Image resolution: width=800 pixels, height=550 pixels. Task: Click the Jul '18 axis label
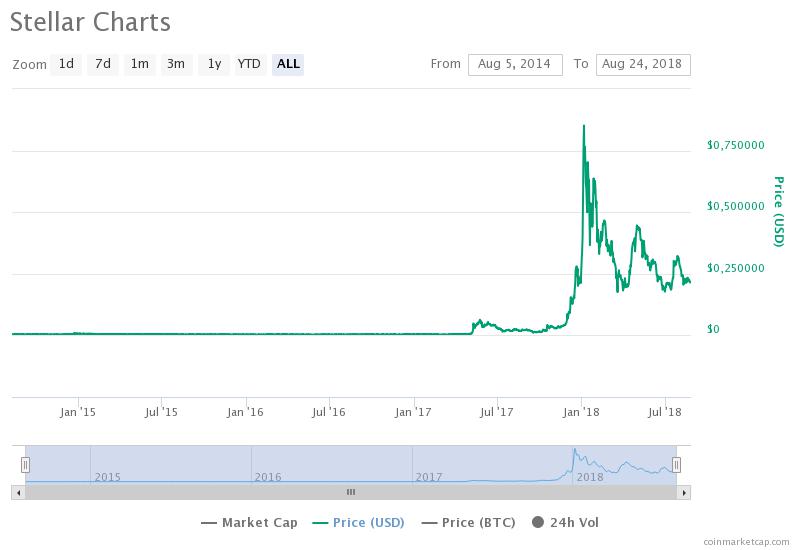pyautogui.click(x=665, y=412)
